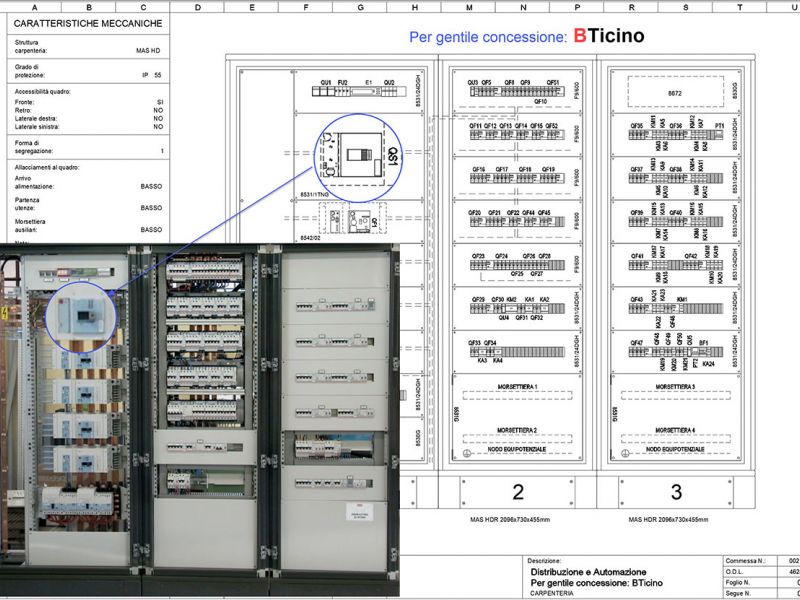Select column T header

point(740,8)
